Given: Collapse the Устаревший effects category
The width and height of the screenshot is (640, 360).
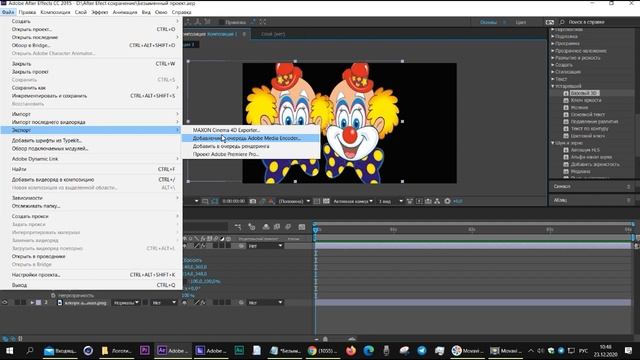Looking at the screenshot, I should point(553,86).
